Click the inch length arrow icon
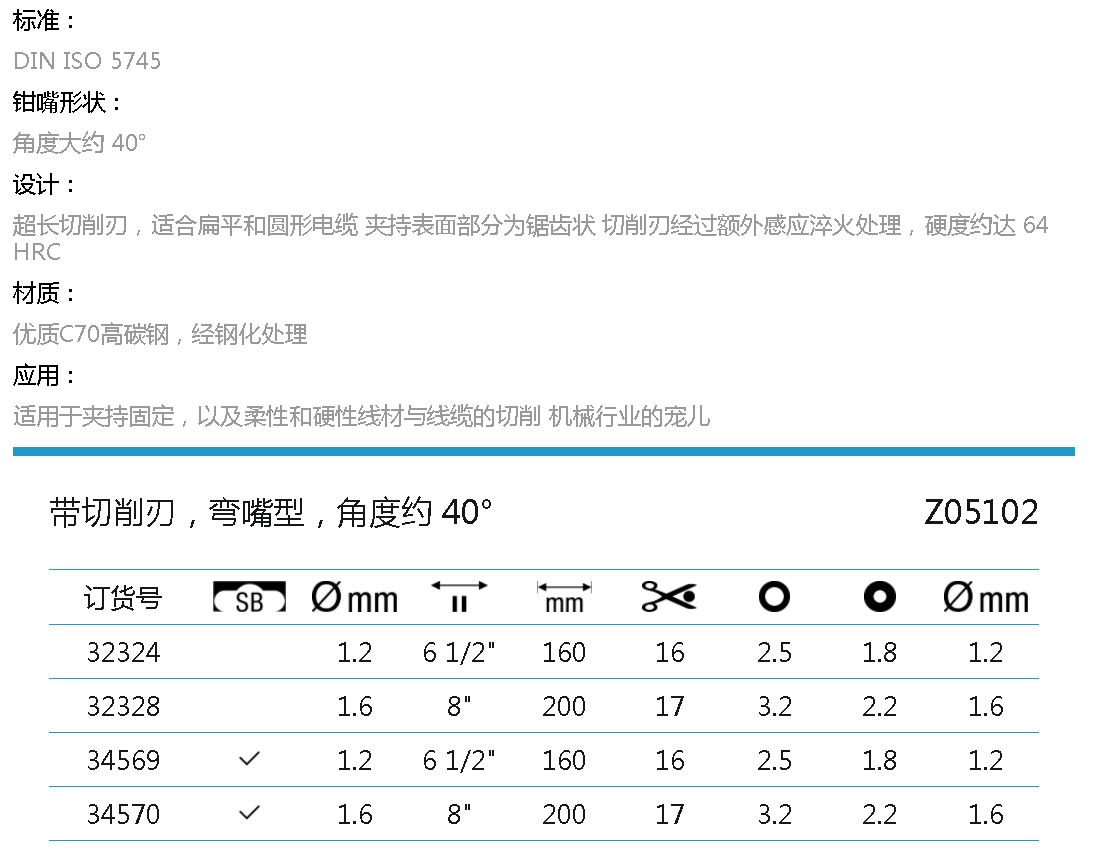The height and width of the screenshot is (864, 1101). 459,597
